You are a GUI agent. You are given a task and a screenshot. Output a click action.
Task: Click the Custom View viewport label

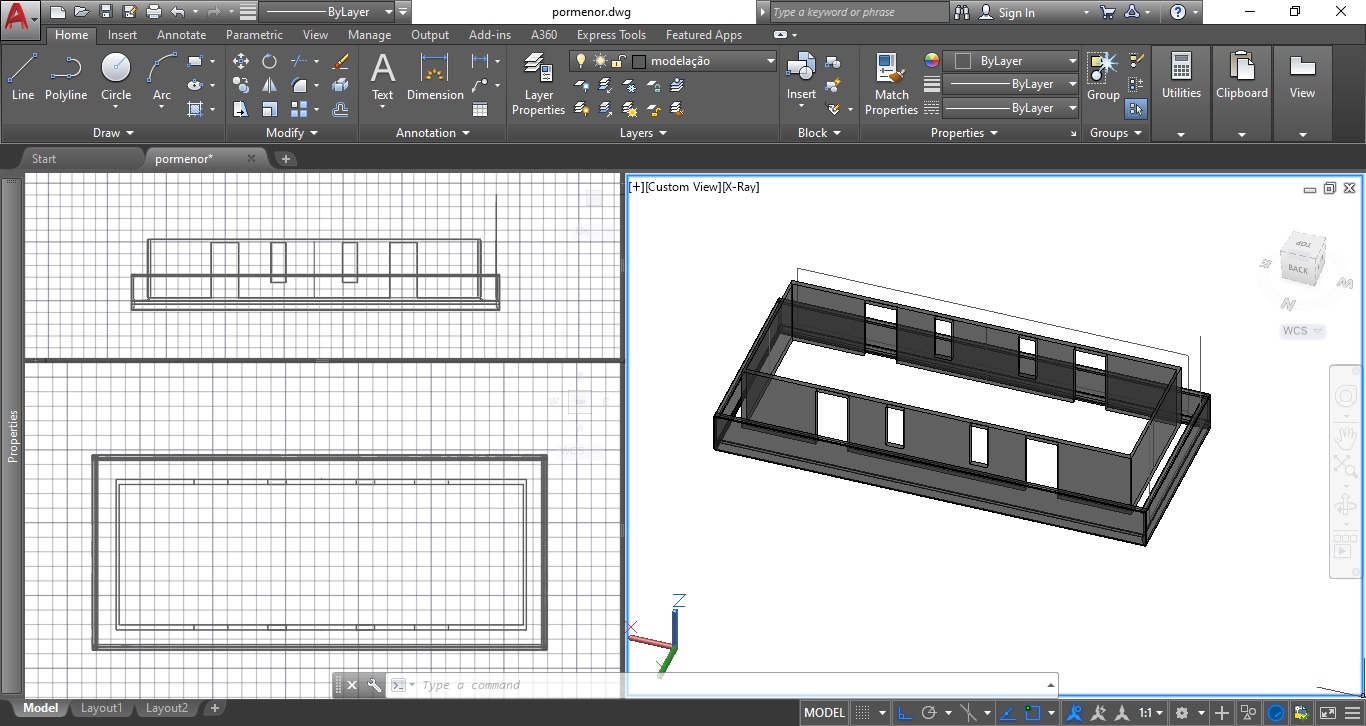click(x=683, y=187)
